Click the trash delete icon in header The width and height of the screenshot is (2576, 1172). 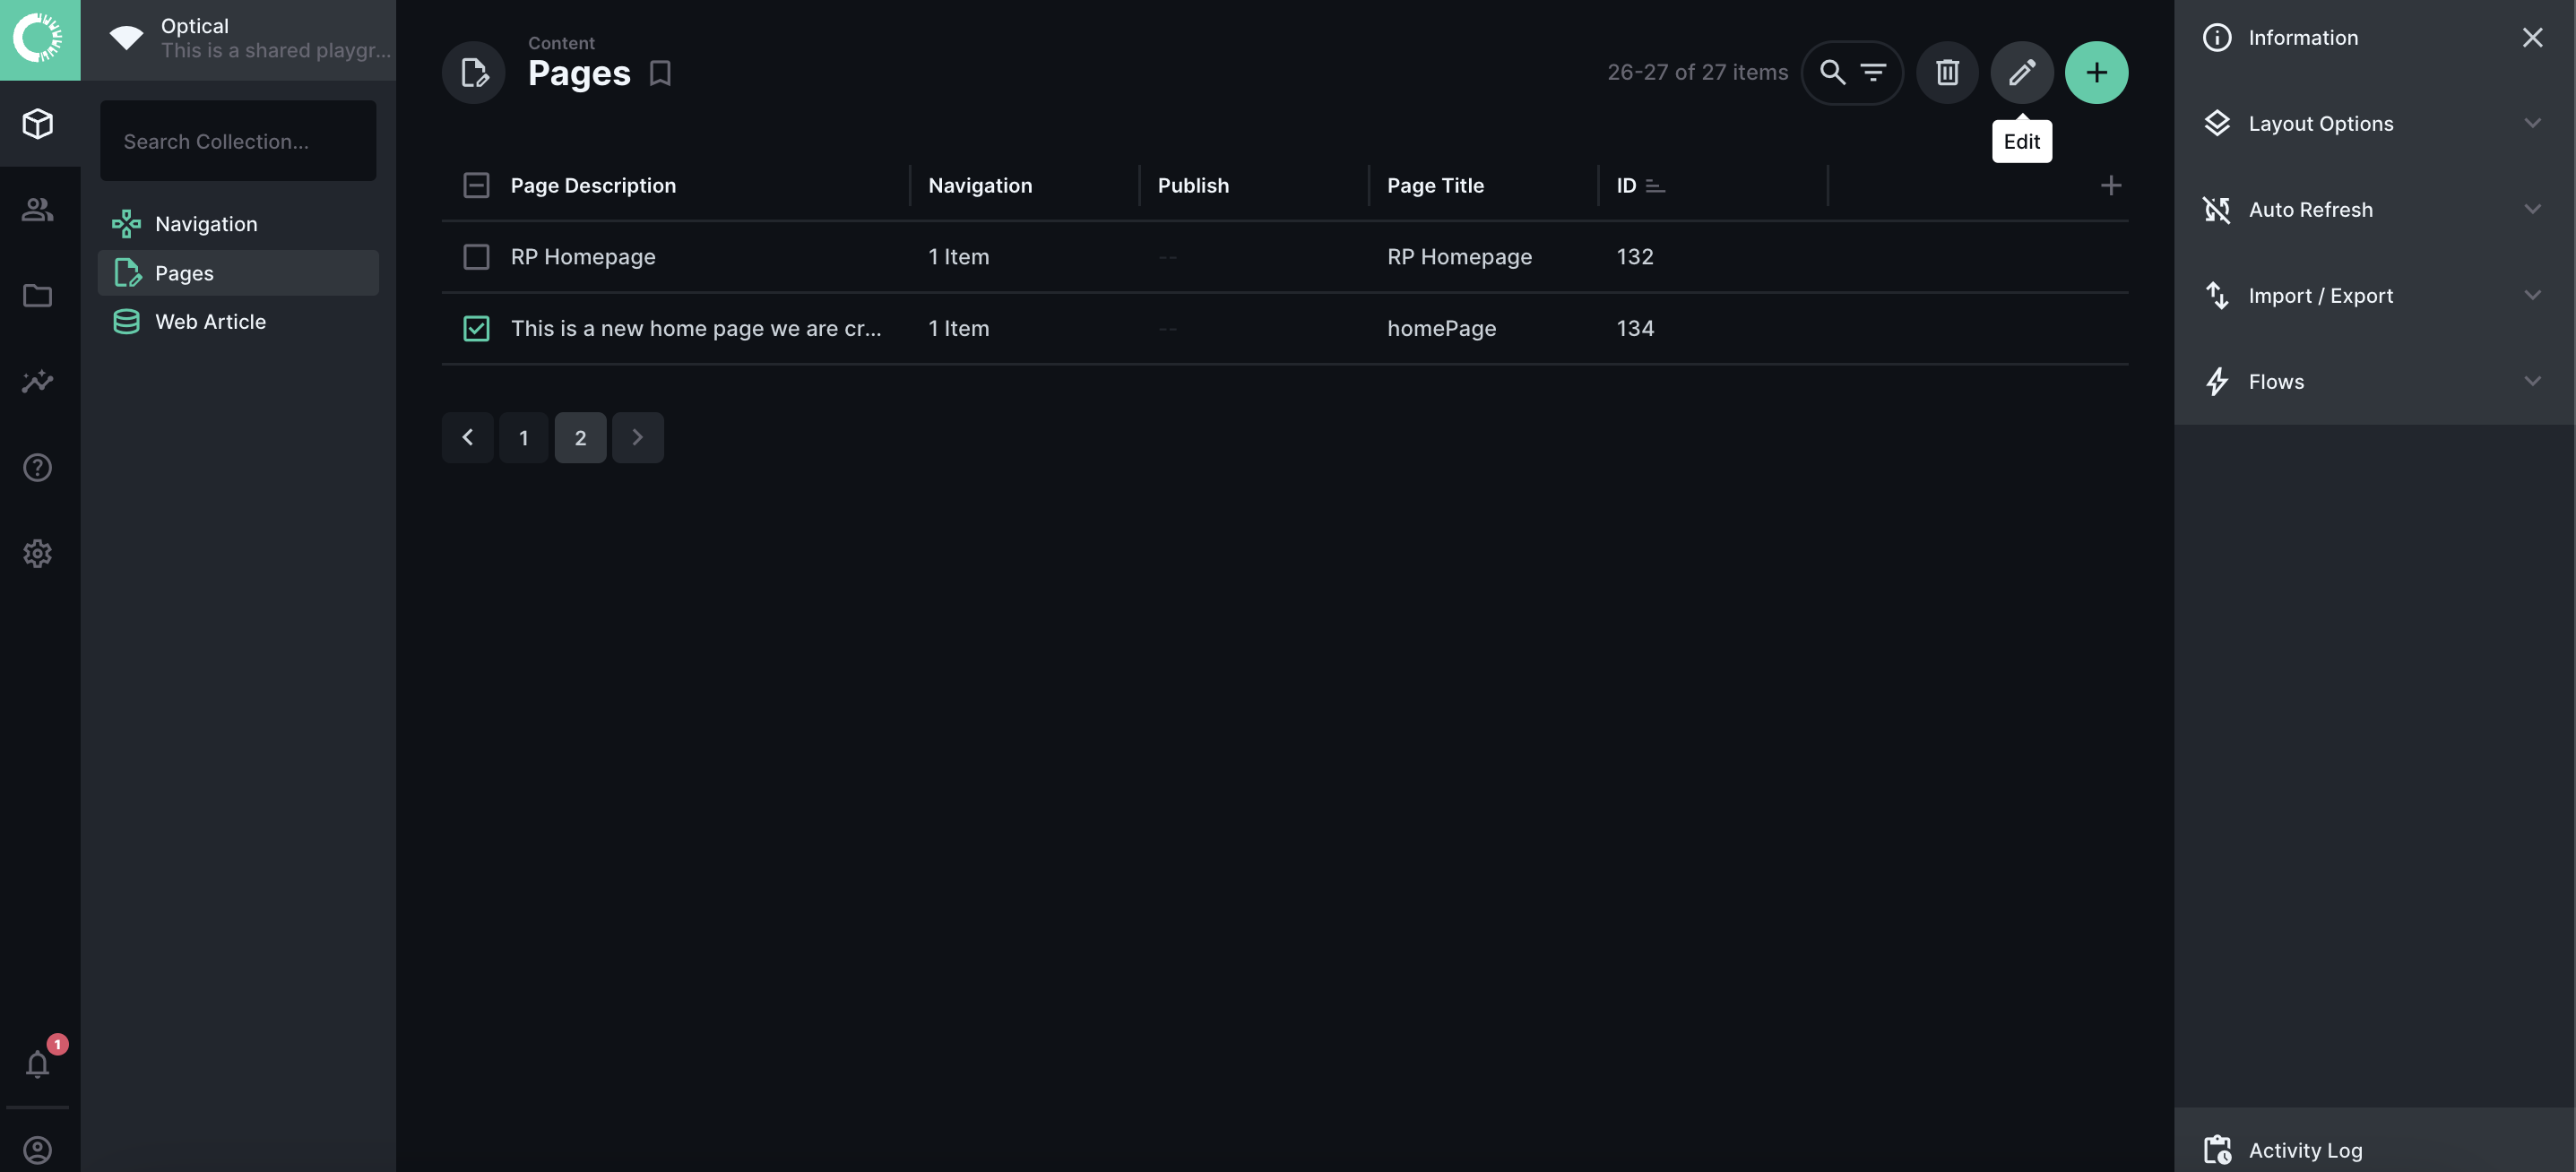(1946, 72)
